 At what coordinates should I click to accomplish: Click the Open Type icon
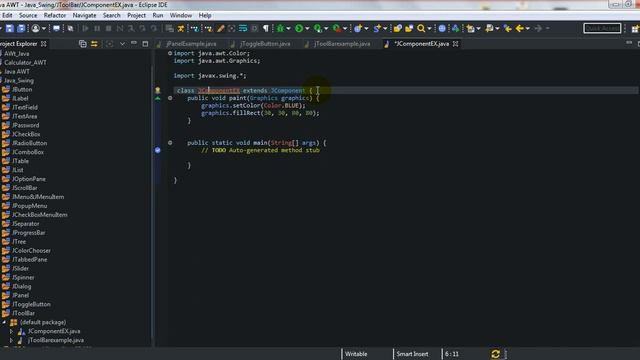397,28
